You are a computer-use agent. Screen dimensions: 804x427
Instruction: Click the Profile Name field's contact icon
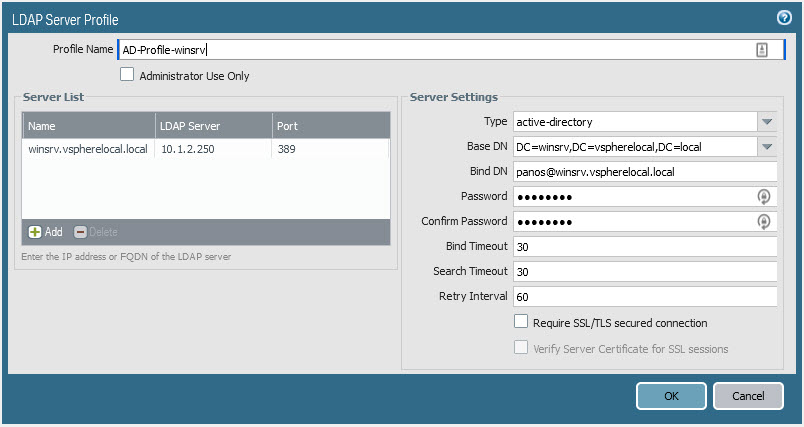(x=762, y=50)
